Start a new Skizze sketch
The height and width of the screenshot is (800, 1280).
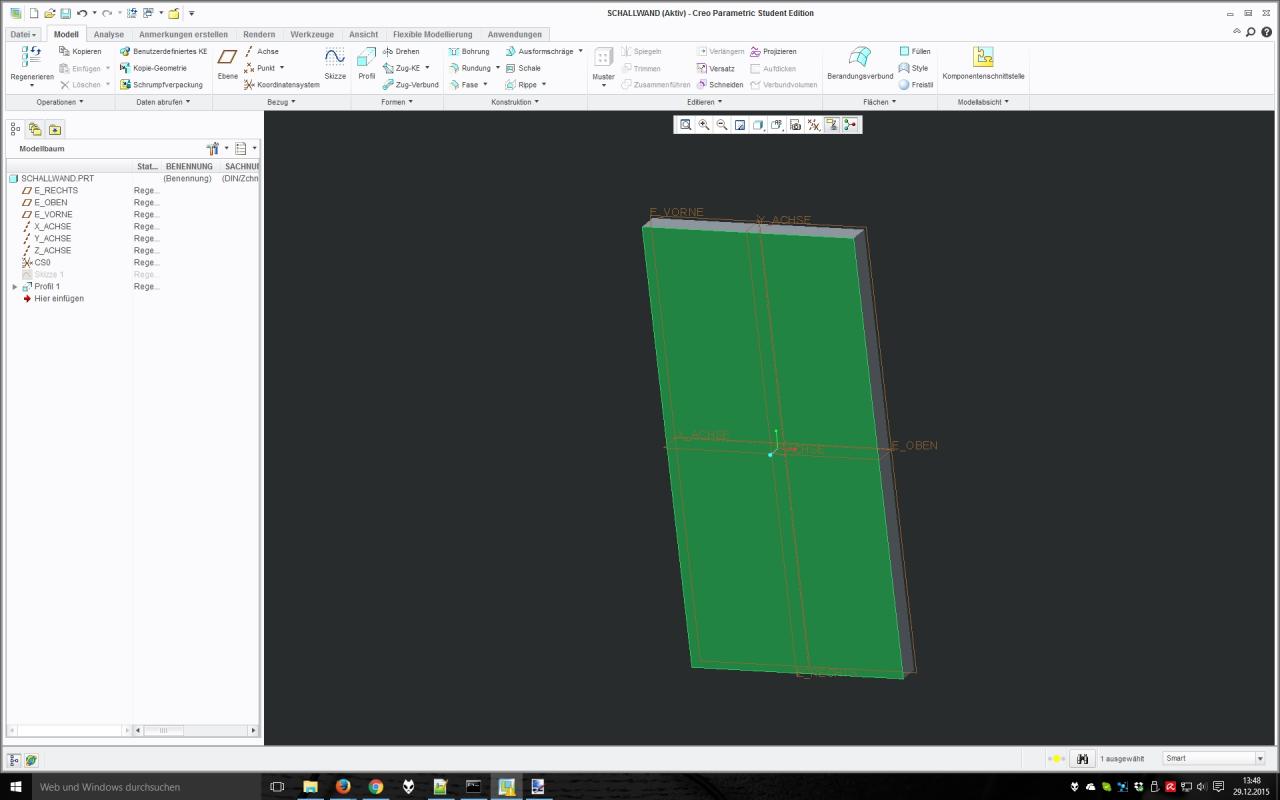(x=334, y=62)
